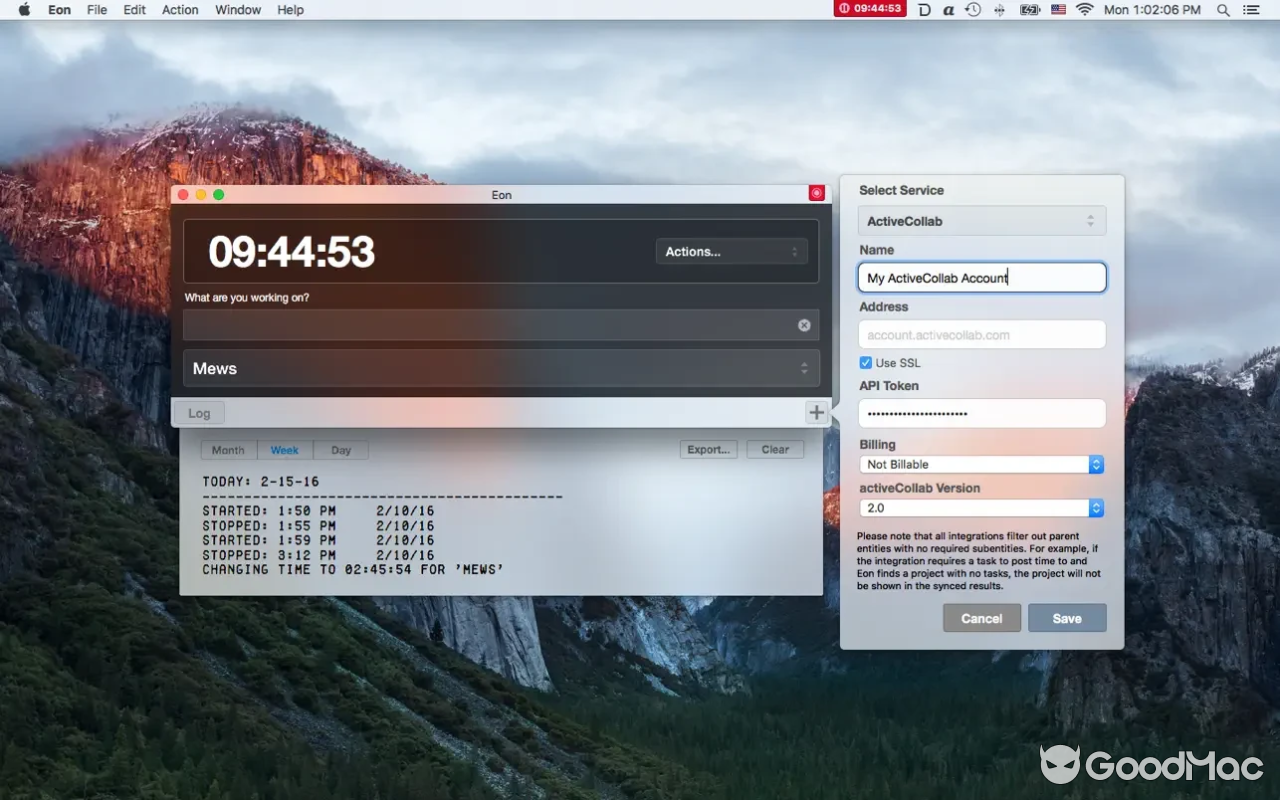Click the red 09:44:53 timer in the menu bar
The width and height of the screenshot is (1280, 800).
pyautogui.click(x=869, y=9)
